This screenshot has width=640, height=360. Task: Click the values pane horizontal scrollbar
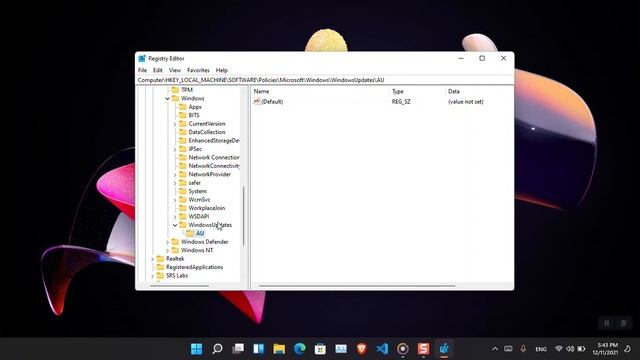point(357,286)
